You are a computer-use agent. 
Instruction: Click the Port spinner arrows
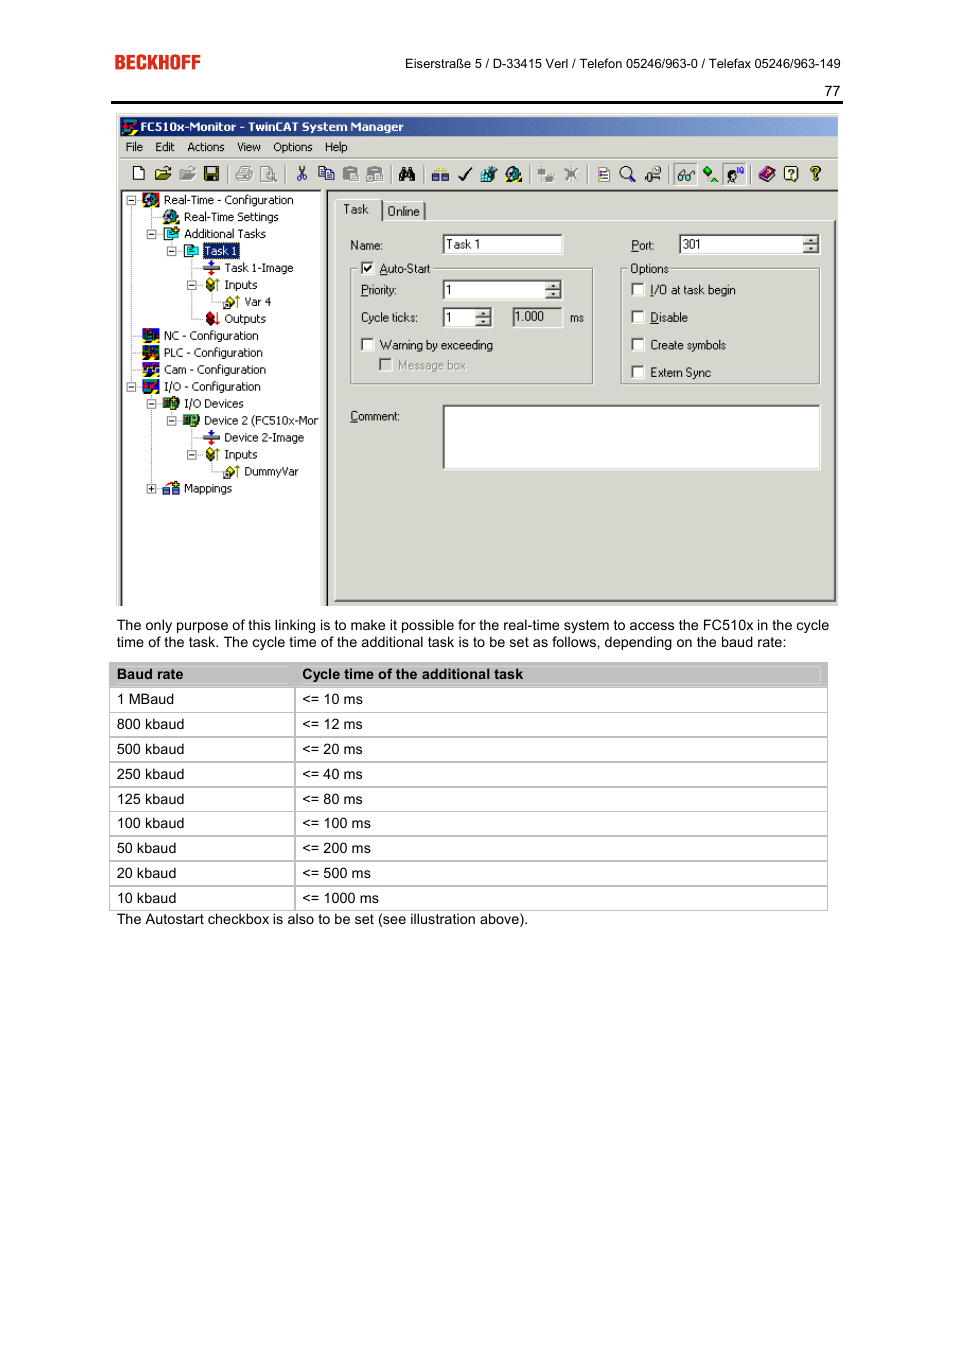click(x=810, y=244)
